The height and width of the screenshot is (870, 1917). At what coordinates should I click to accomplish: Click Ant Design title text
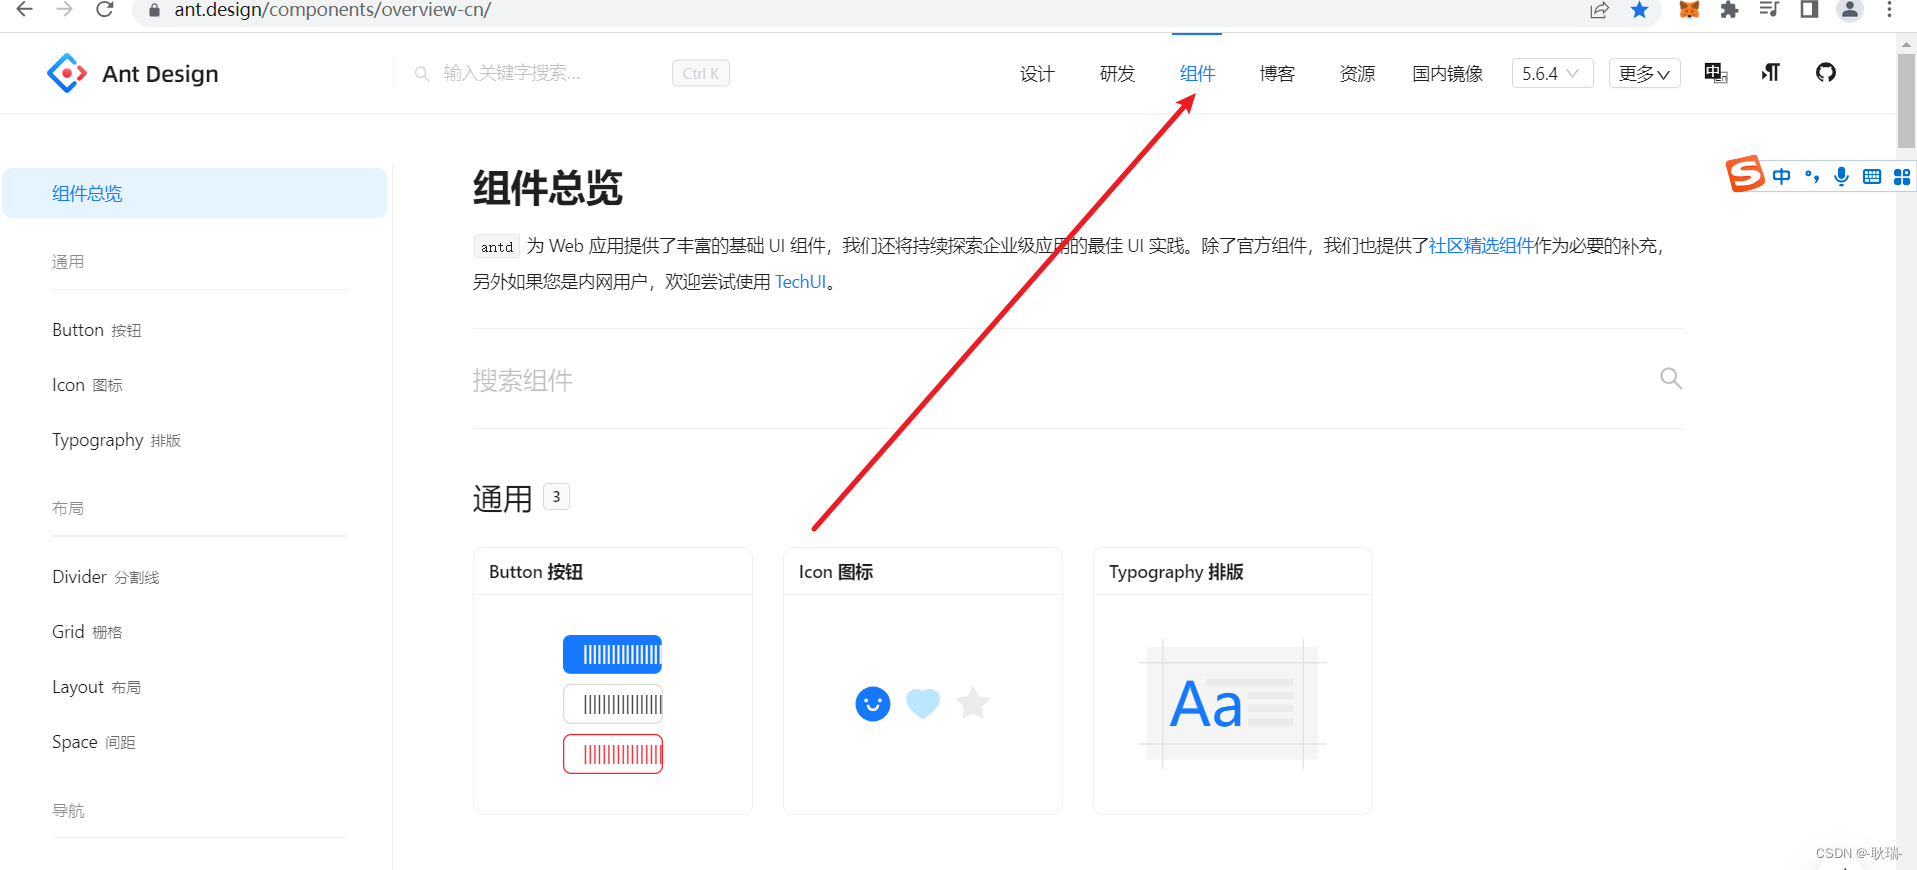click(x=160, y=74)
